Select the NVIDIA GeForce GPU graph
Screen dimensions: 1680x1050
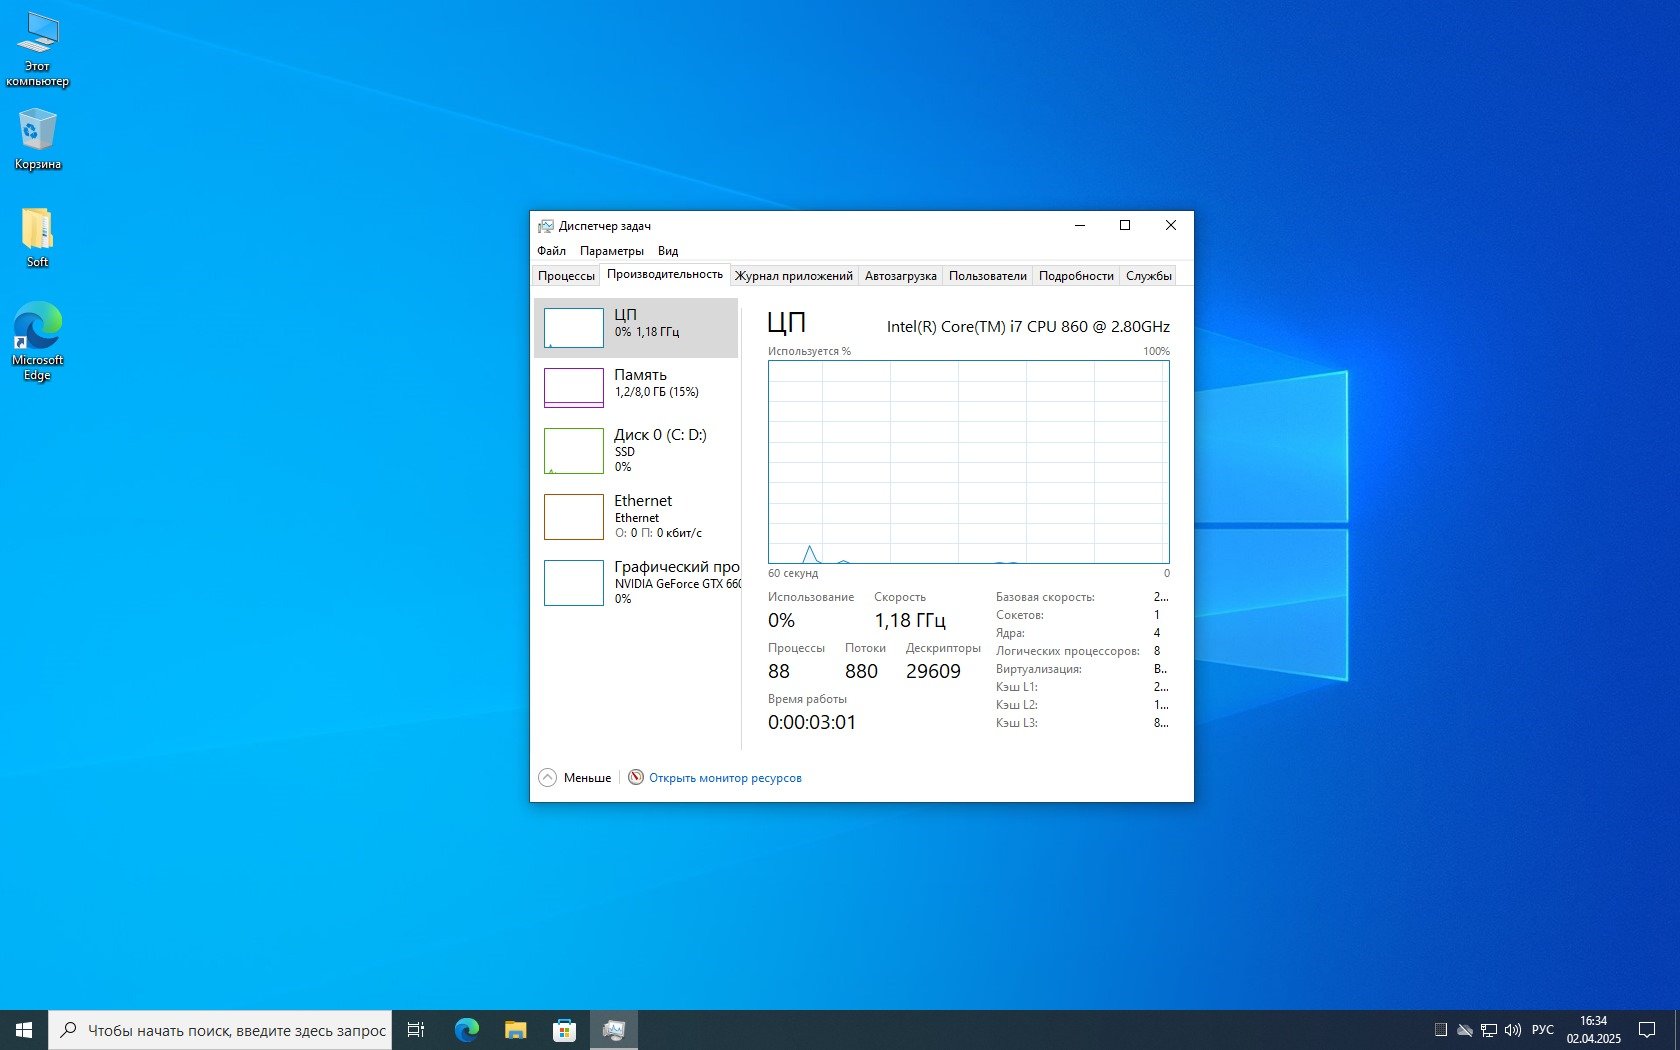(636, 583)
